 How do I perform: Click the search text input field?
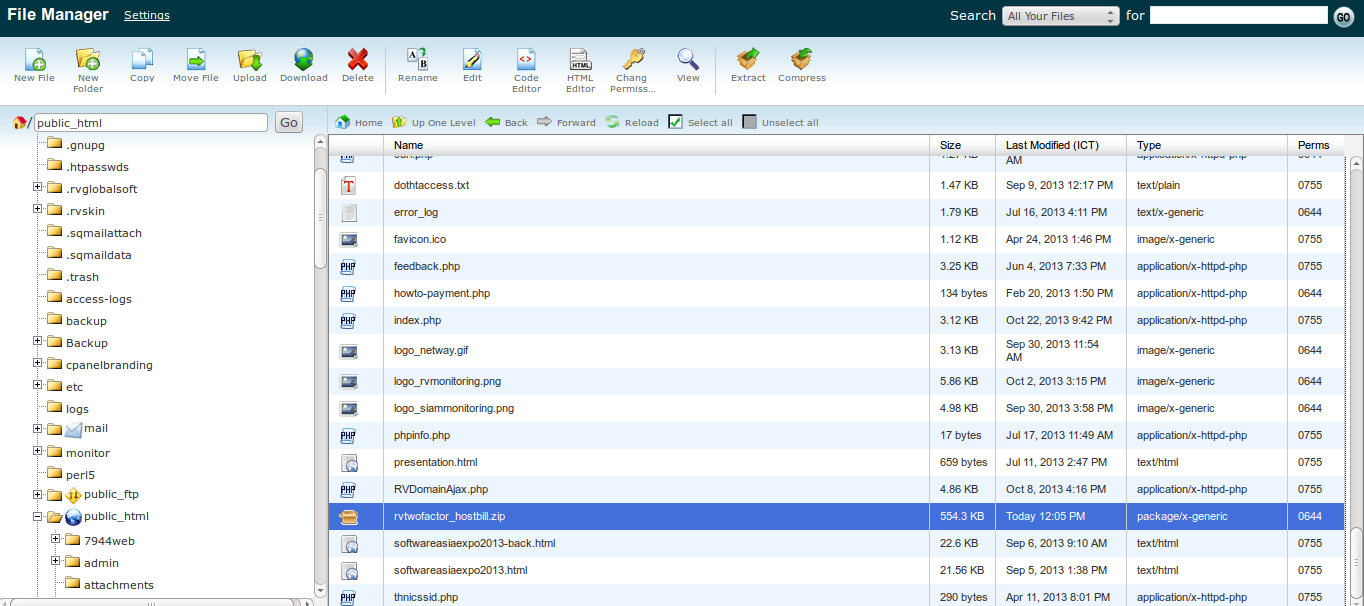coord(1239,15)
